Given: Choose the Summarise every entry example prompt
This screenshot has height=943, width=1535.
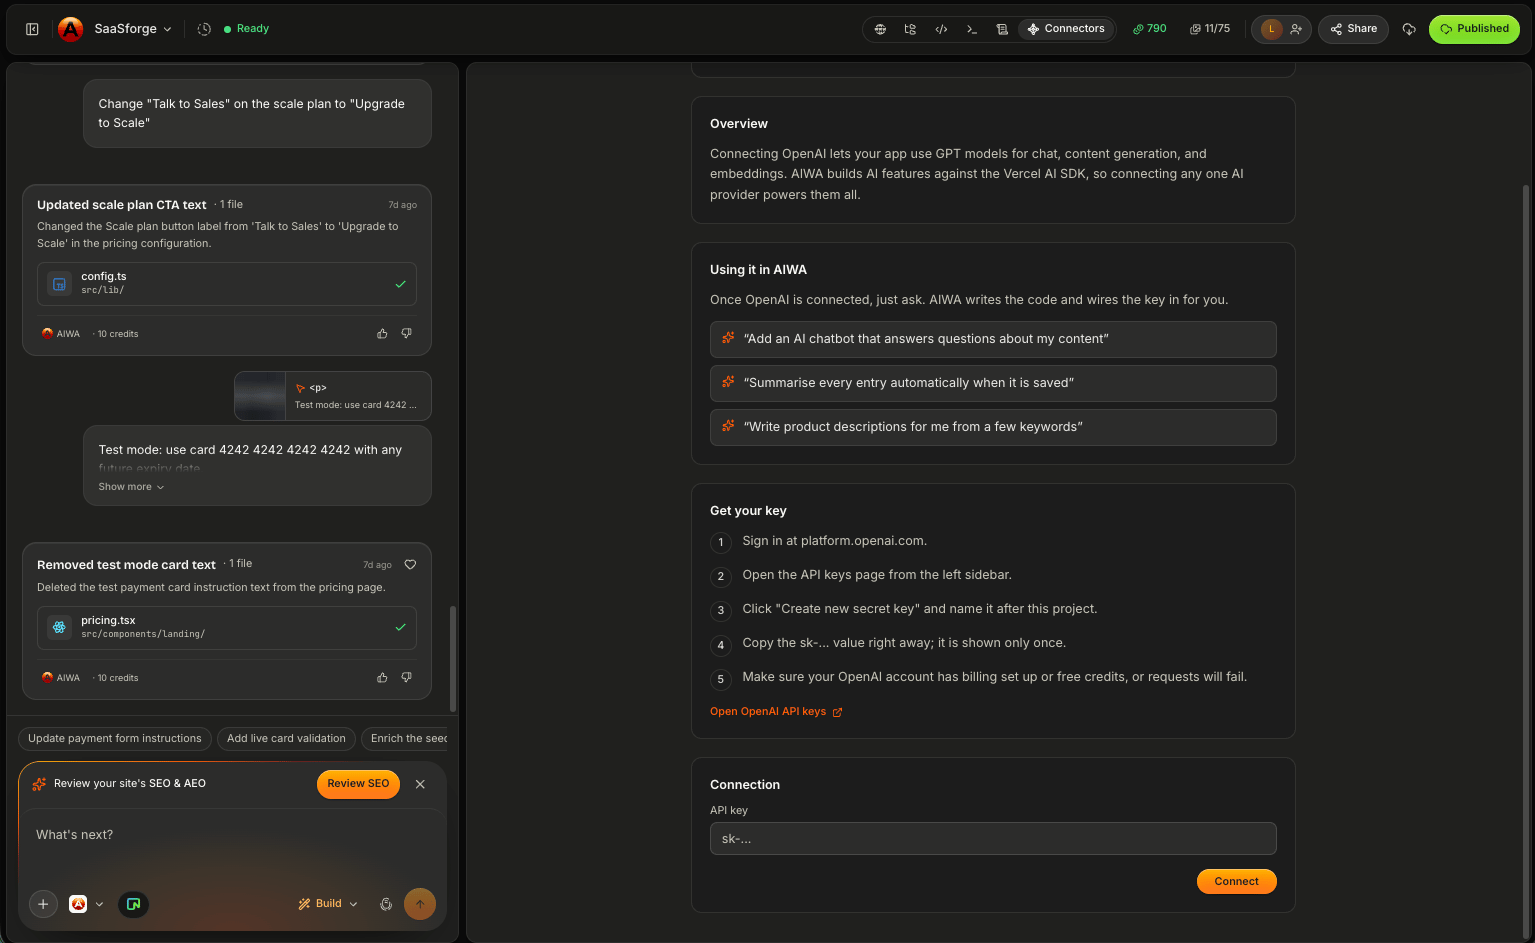Looking at the screenshot, I should tap(993, 383).
